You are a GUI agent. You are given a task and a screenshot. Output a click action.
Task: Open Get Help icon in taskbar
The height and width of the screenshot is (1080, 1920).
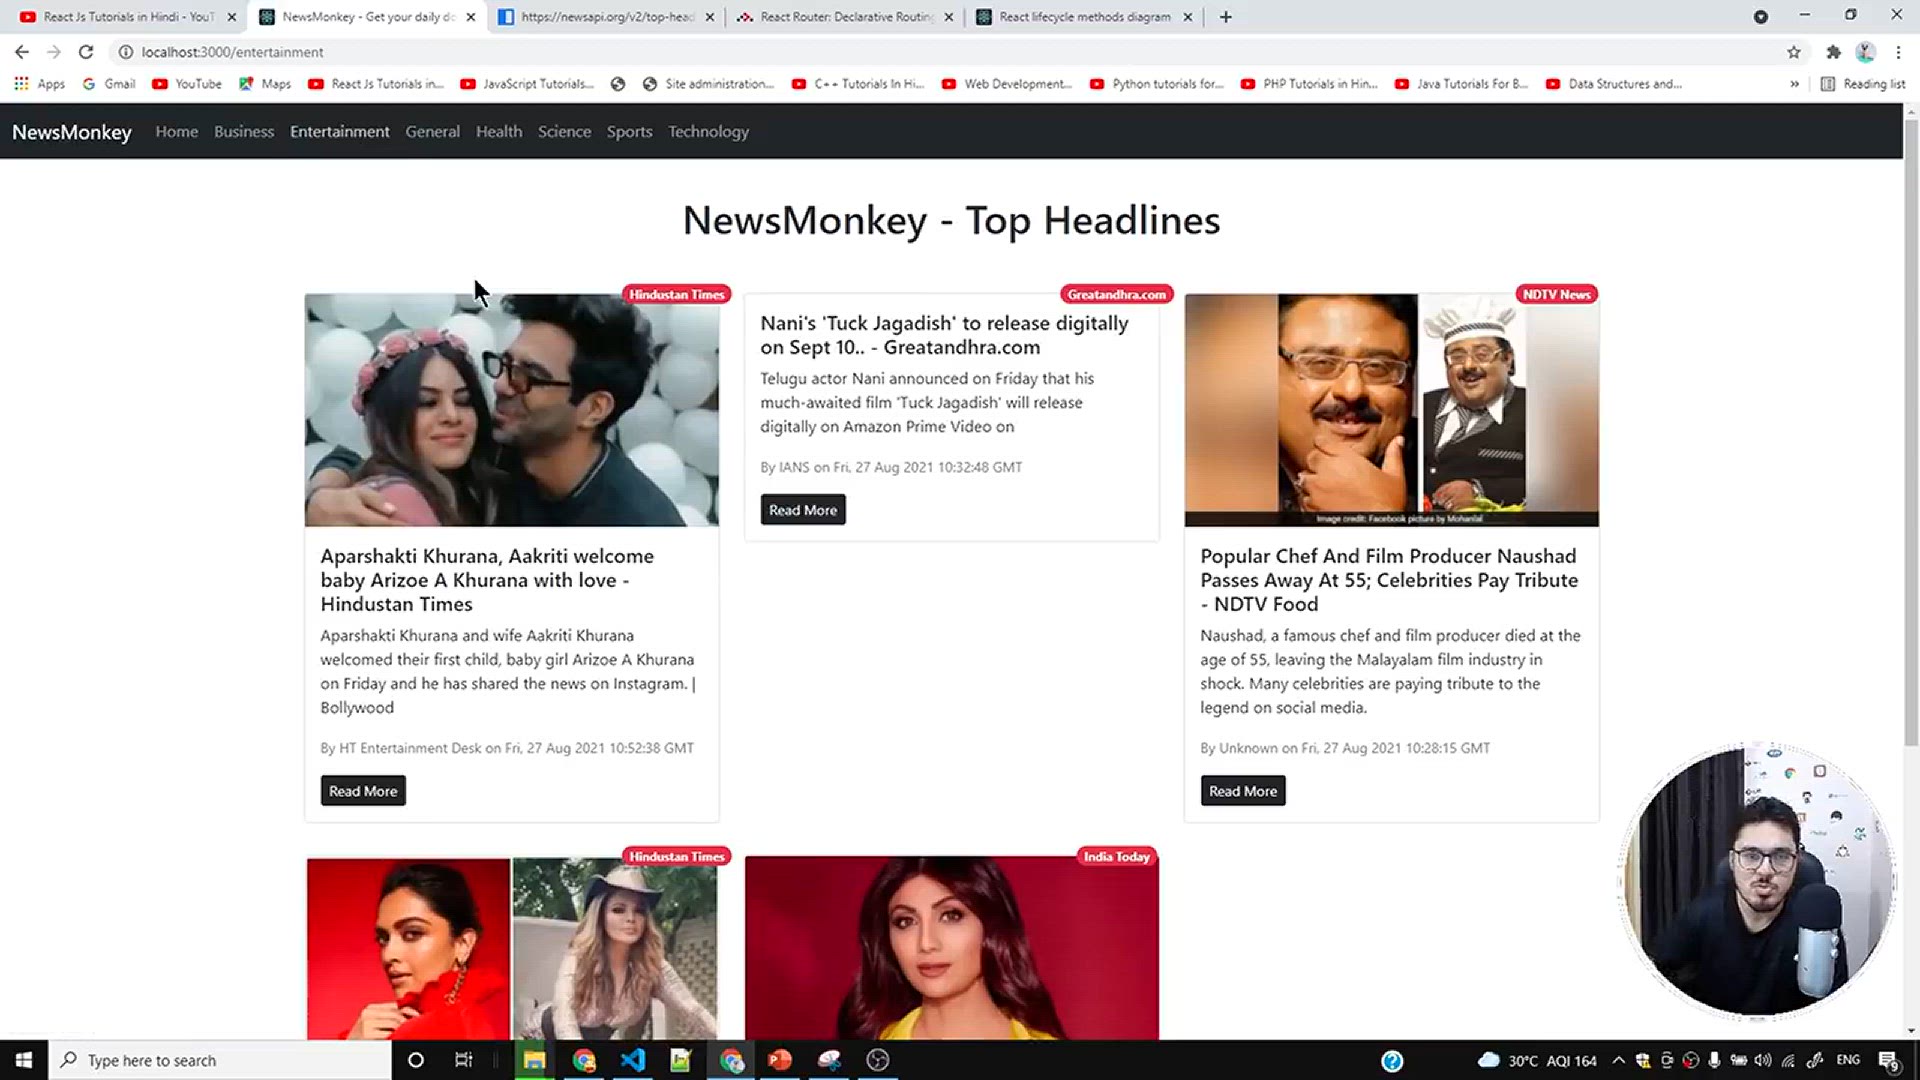(1392, 1061)
